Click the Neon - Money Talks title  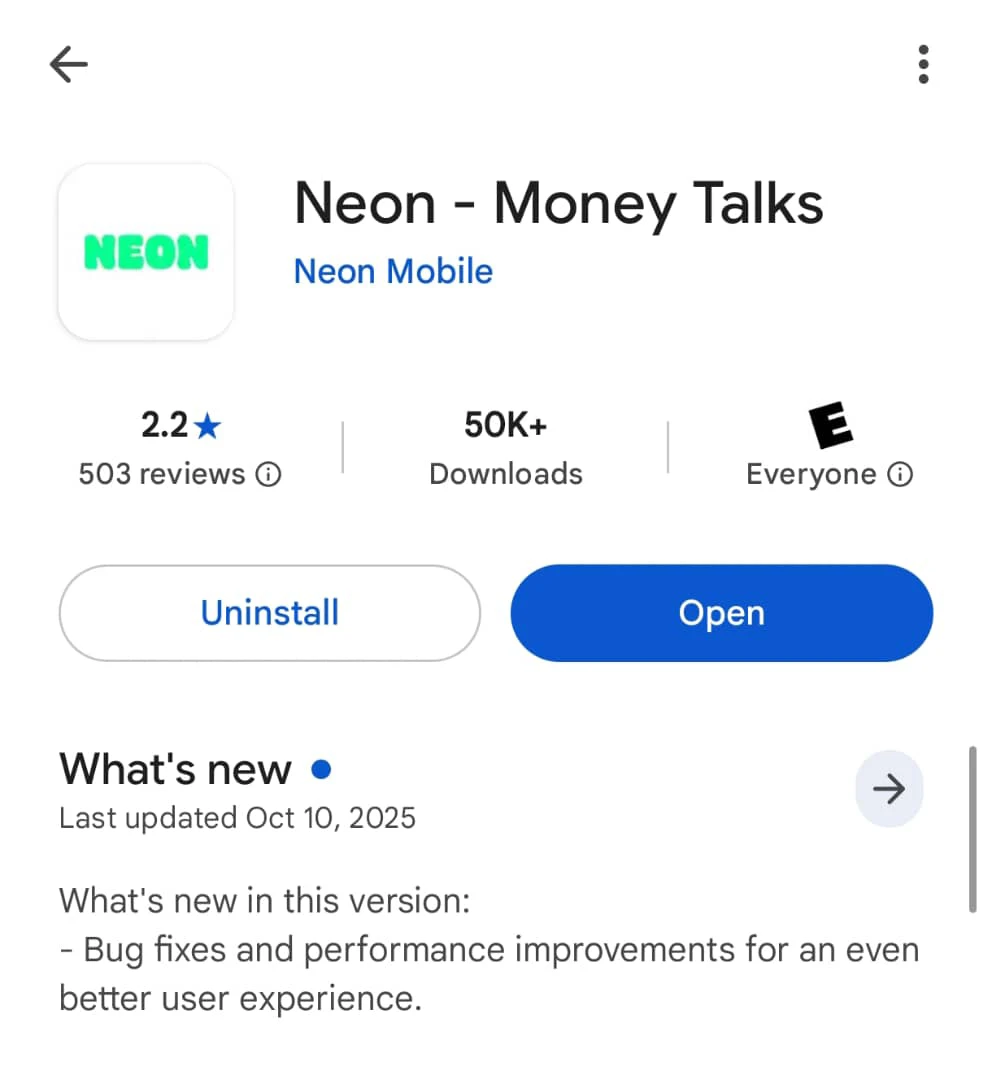[x=558, y=204]
